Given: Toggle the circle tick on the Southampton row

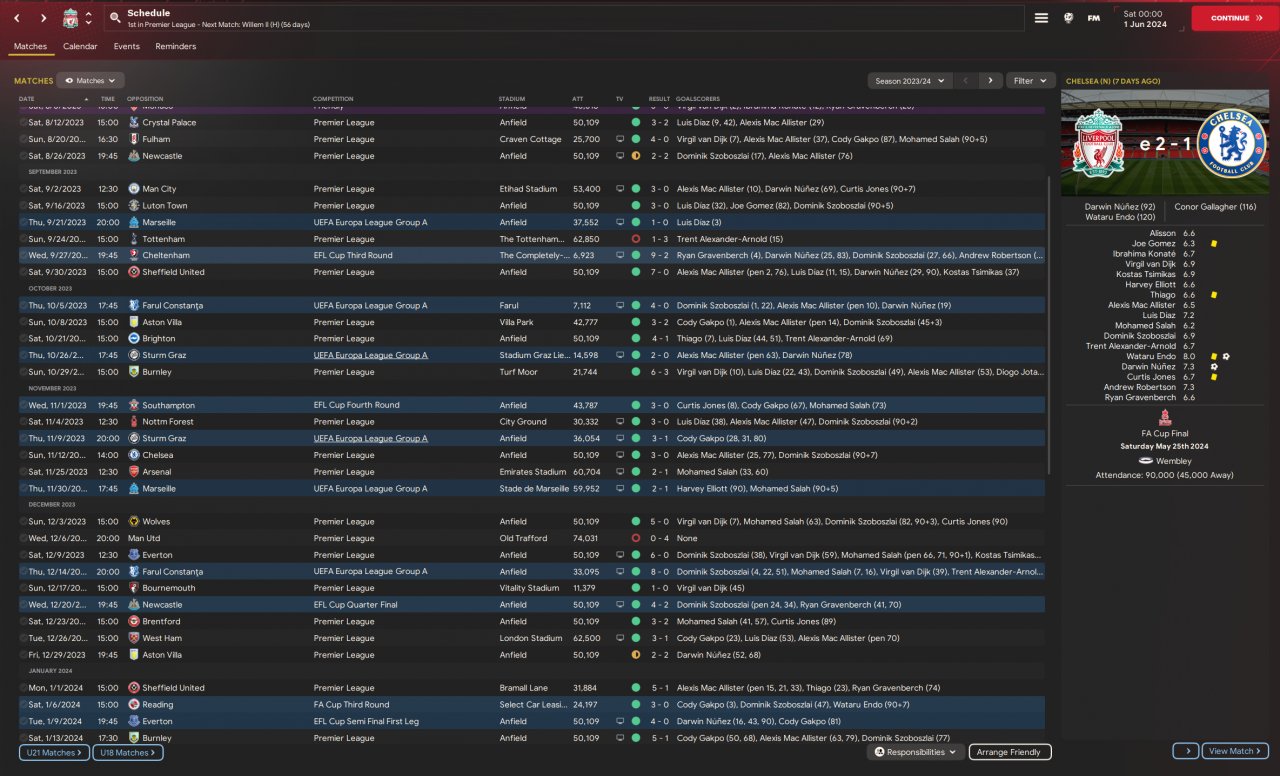Looking at the screenshot, I should click(23, 405).
